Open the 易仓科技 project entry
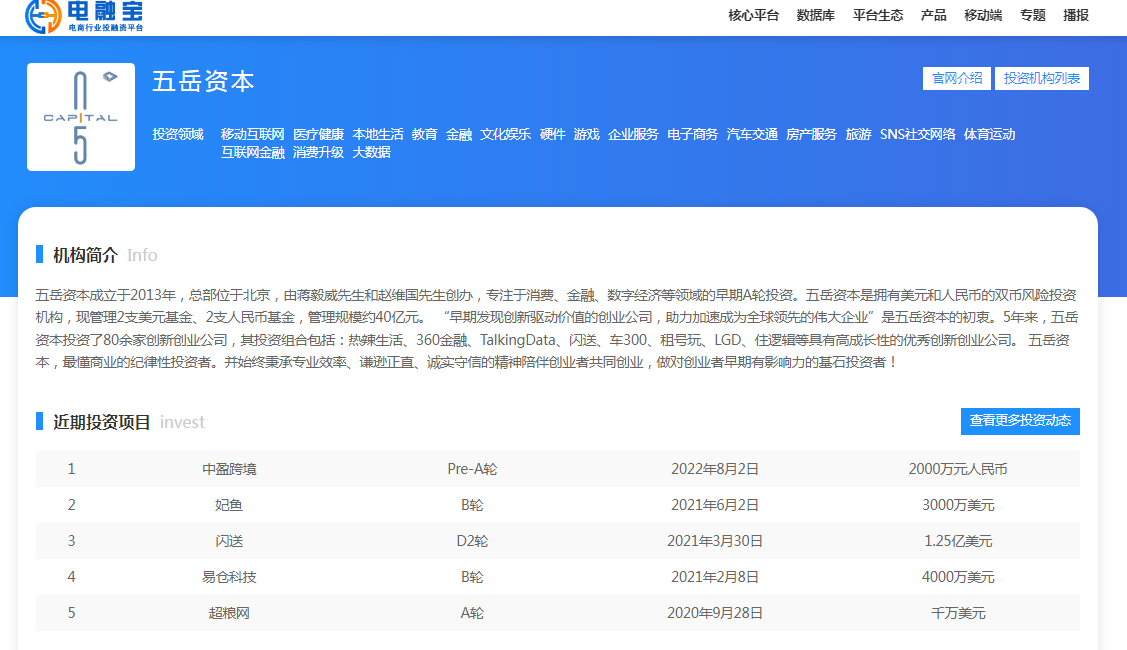Screen dimensions: 1127x650 pos(229,577)
